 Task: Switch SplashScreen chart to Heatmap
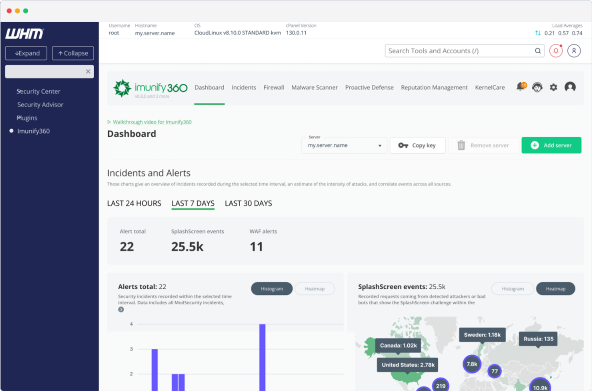pos(555,289)
